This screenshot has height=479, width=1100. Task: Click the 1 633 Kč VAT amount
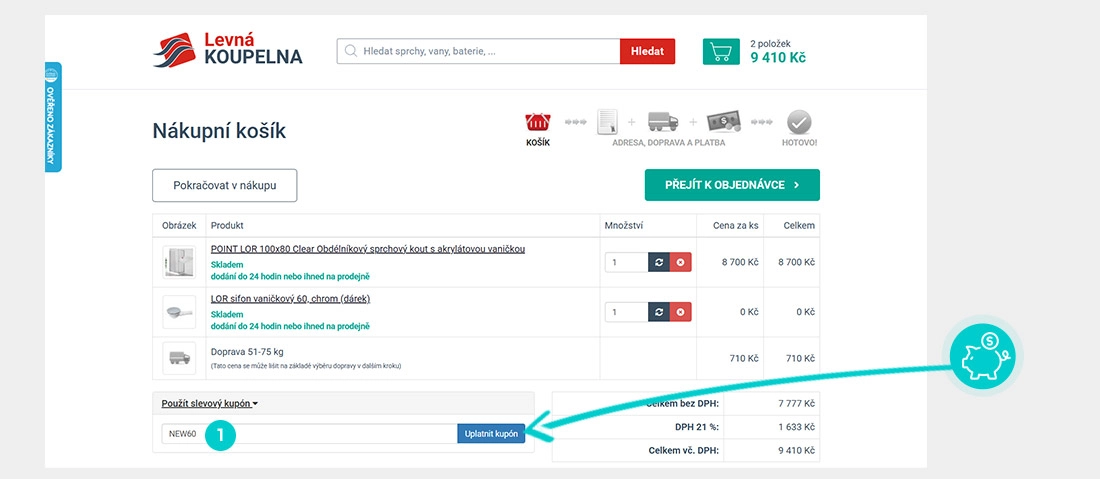click(796, 427)
